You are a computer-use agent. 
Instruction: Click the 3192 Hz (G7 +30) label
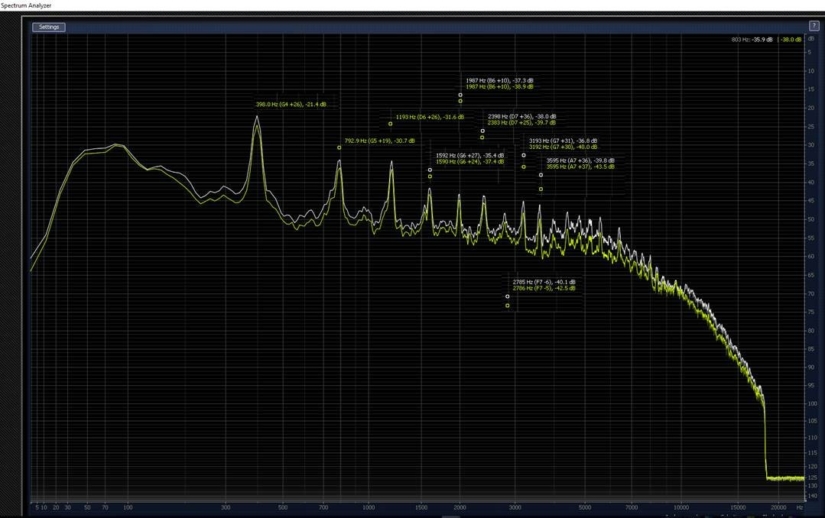563,147
